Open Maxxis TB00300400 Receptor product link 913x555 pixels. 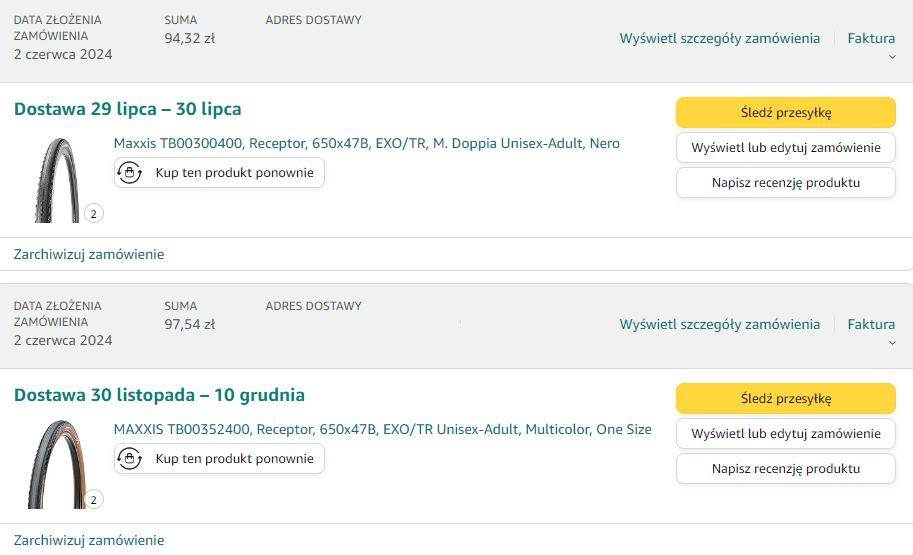[366, 143]
